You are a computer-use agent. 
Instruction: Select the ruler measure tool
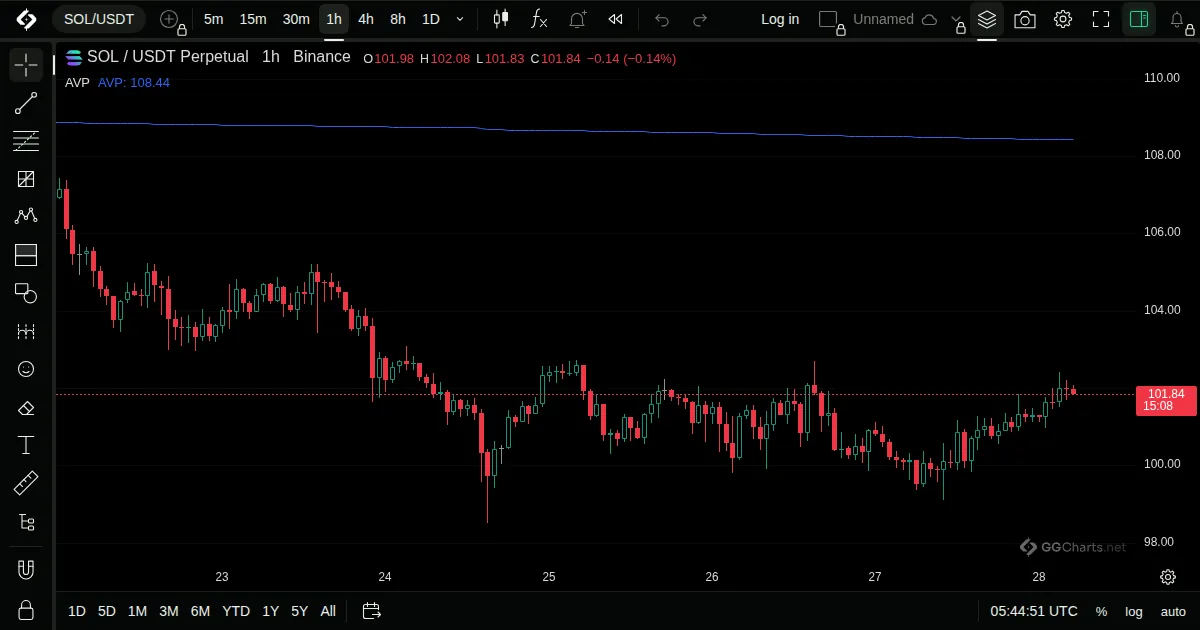tap(26, 484)
